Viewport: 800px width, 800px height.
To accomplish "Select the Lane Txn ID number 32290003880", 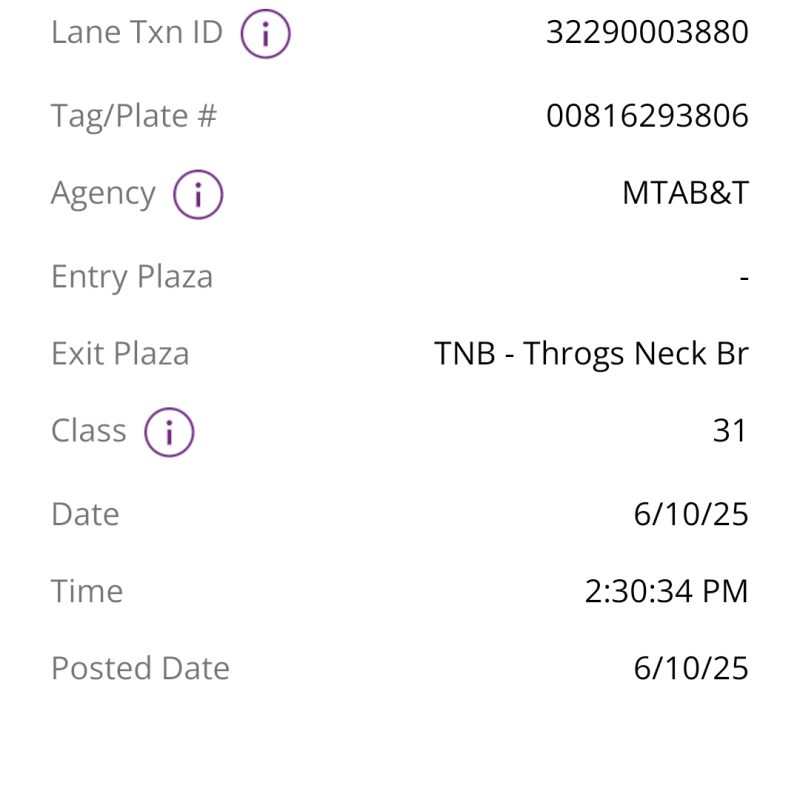I will point(647,32).
